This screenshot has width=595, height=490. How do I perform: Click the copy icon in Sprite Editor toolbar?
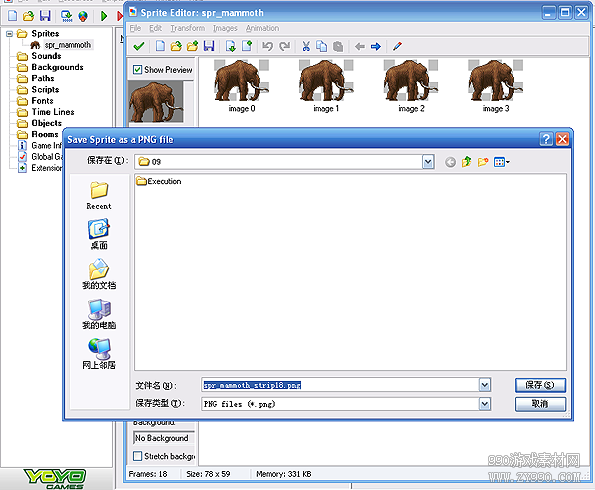pos(322,46)
